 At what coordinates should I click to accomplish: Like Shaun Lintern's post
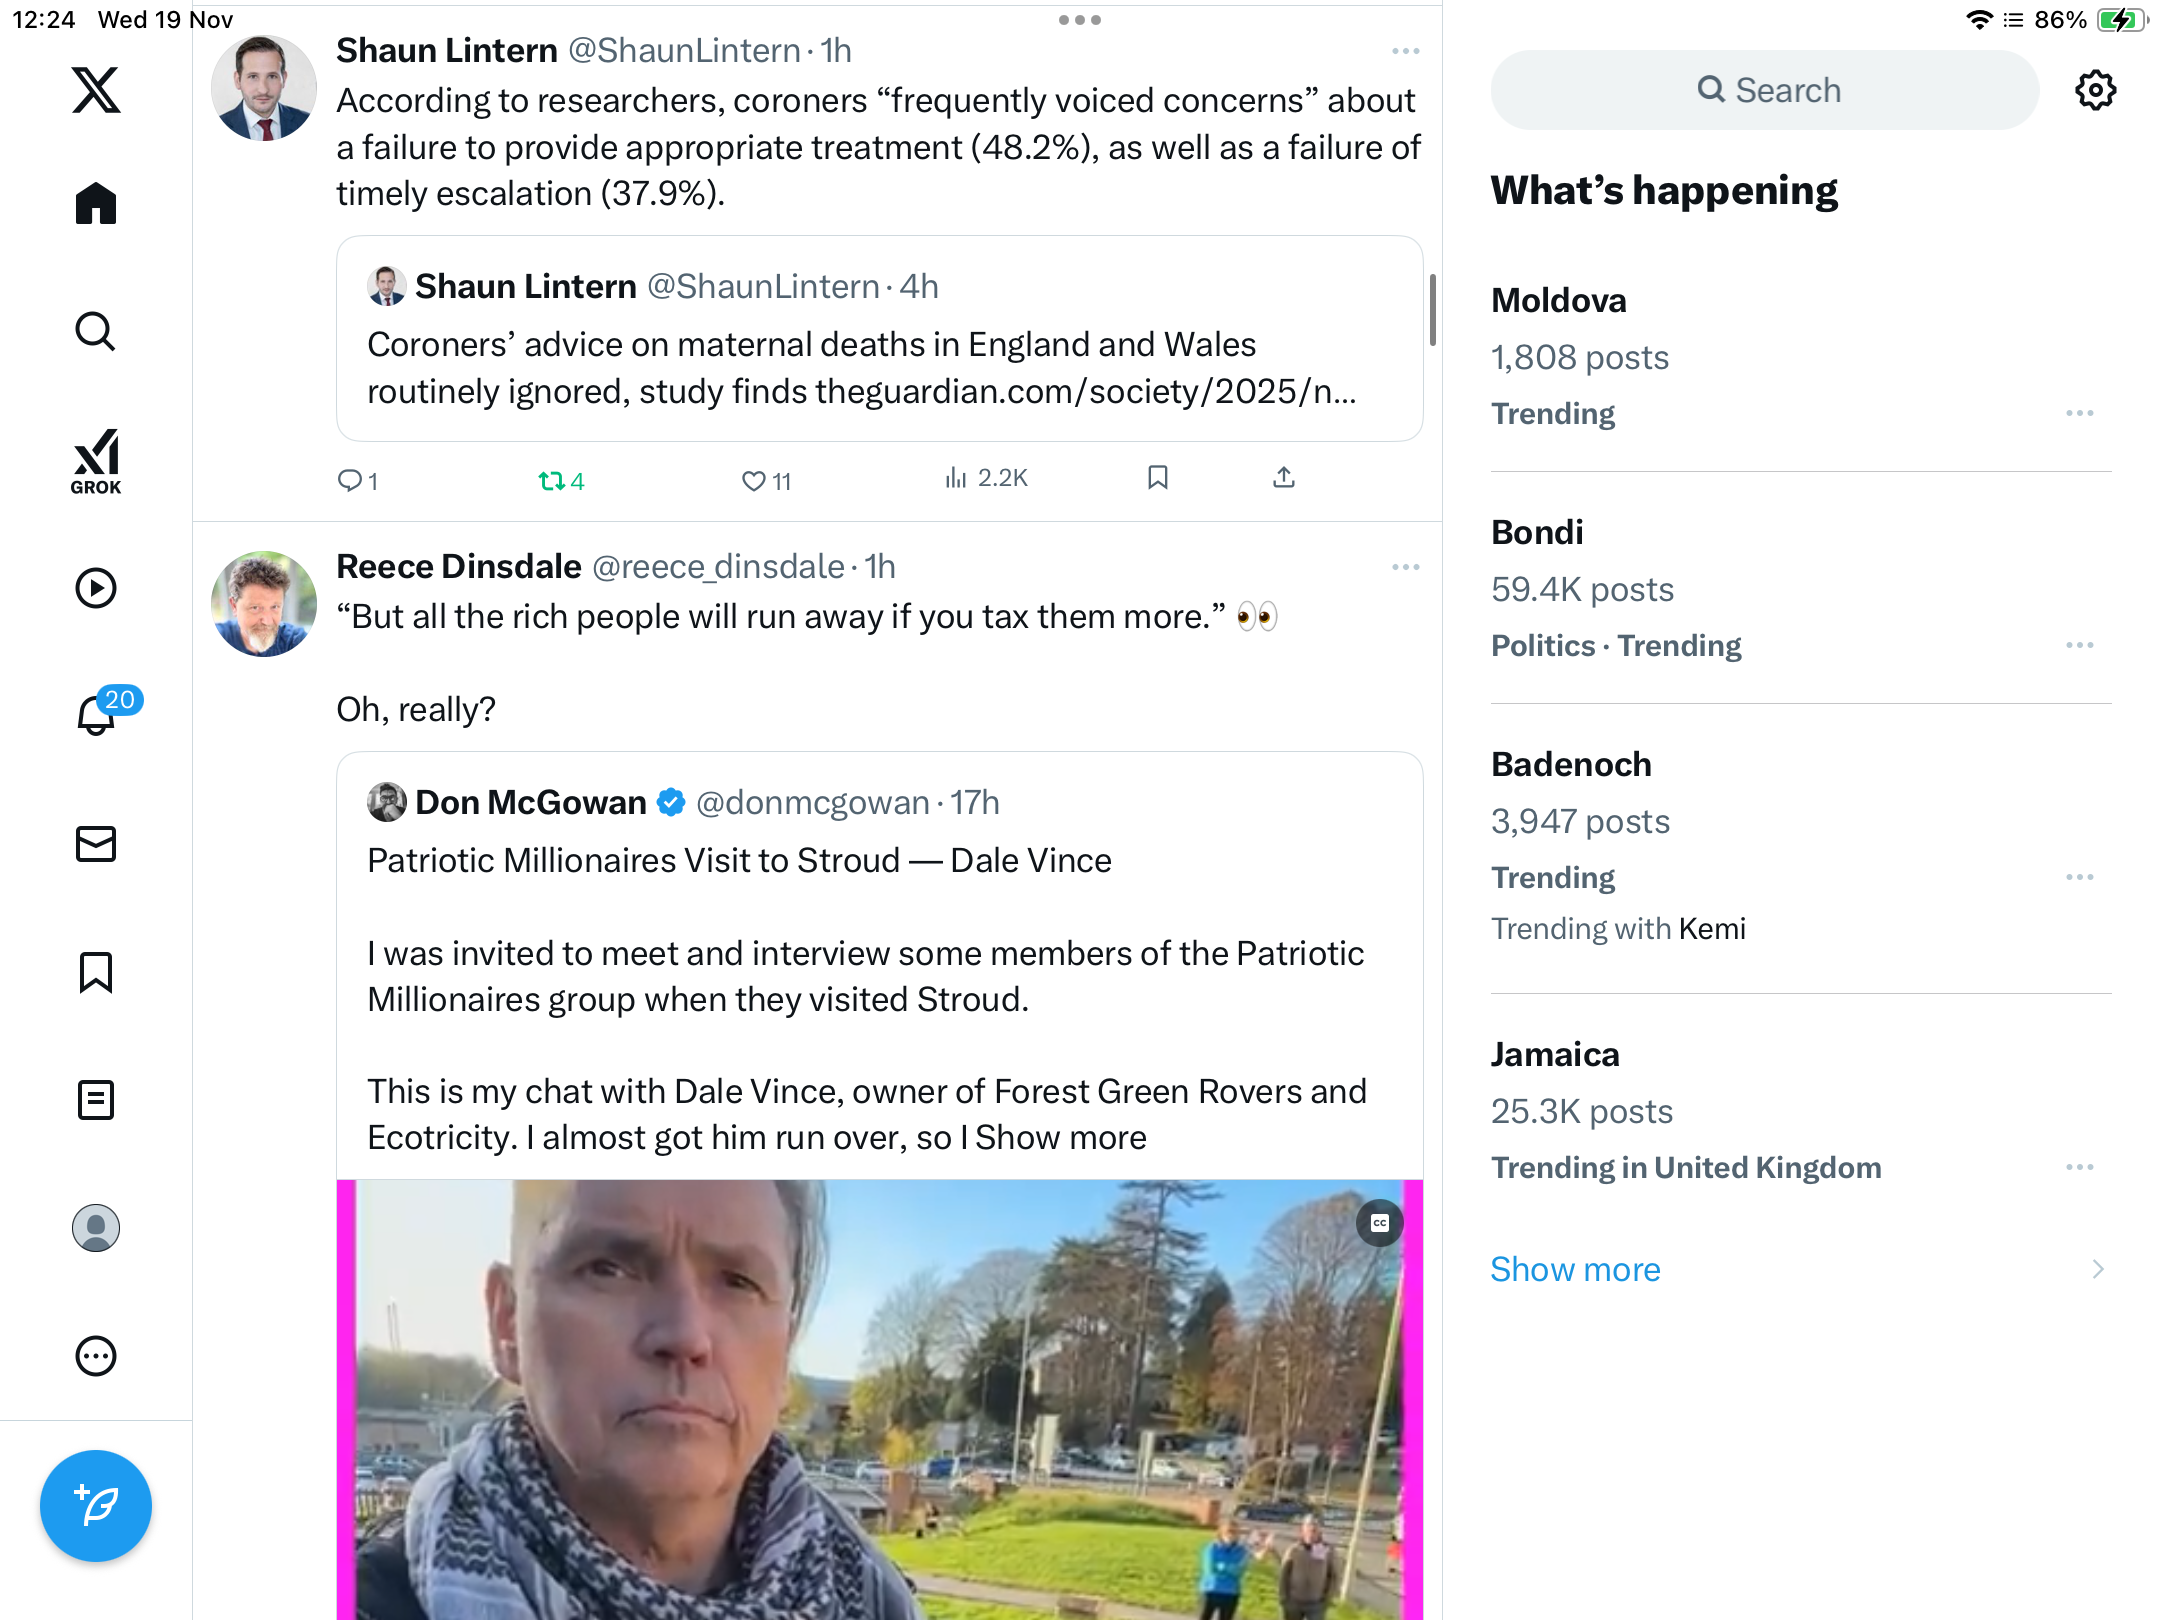click(x=754, y=481)
